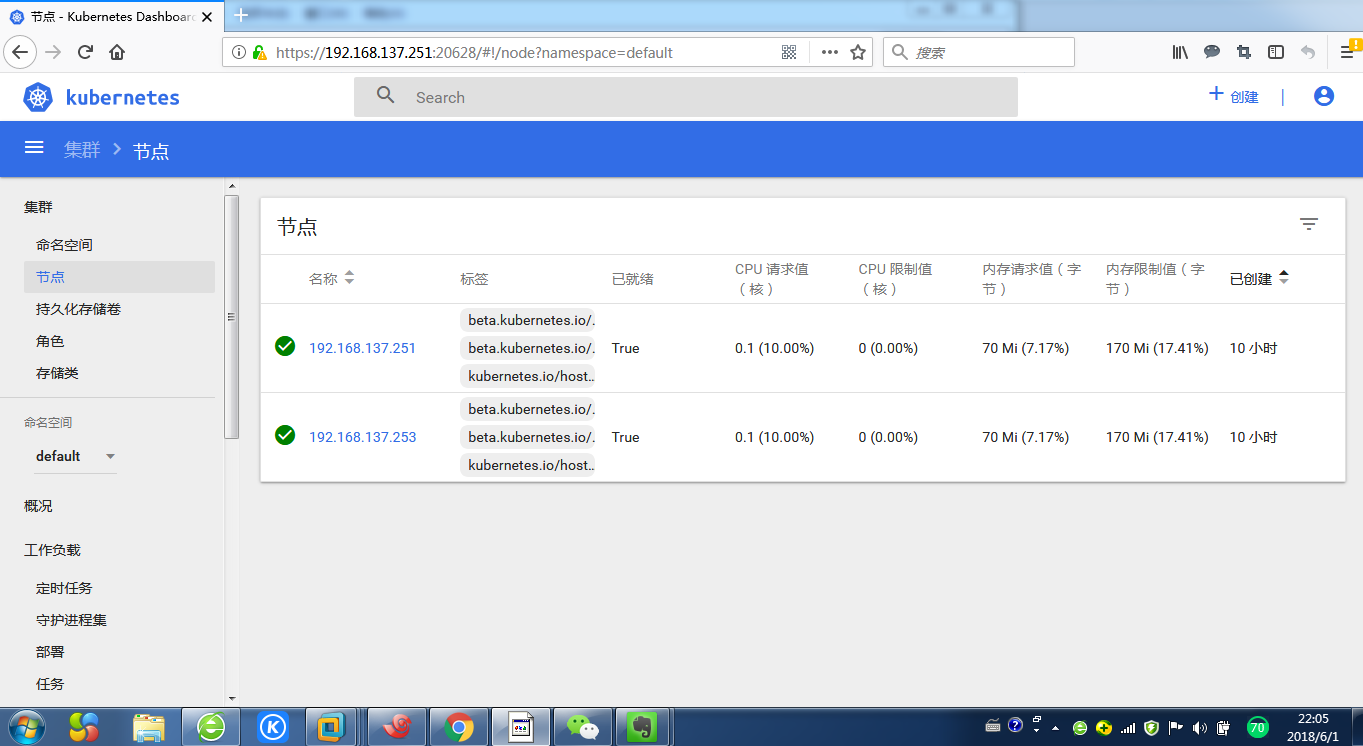The image size is (1363, 746).
Task: Click the 创建 button
Action: click(1233, 96)
